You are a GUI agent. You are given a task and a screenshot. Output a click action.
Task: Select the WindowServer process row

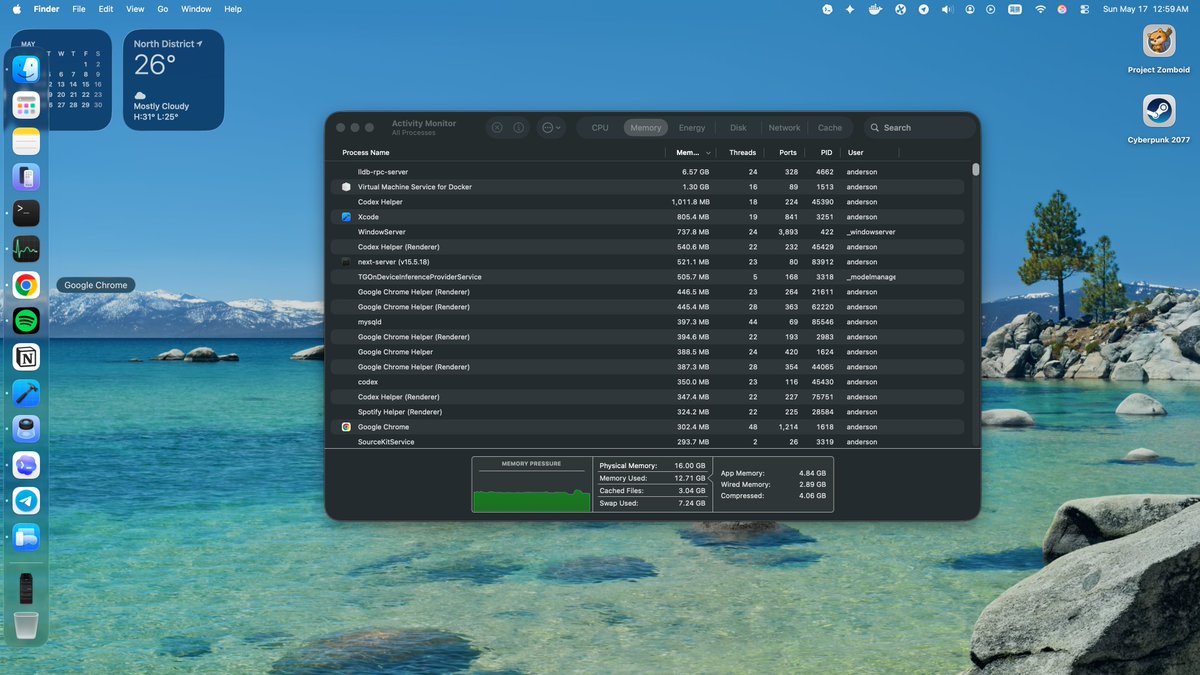650,232
